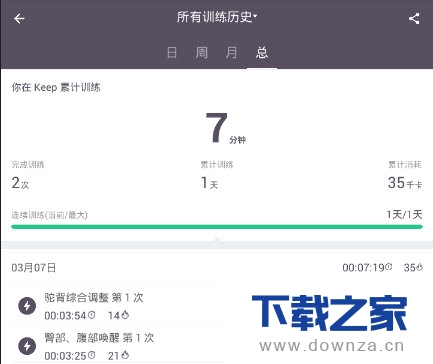Image resolution: width=433 pixels, height=364 pixels.
Task: Open the 所有训练历史 dropdown
Action: pyautogui.click(x=217, y=17)
